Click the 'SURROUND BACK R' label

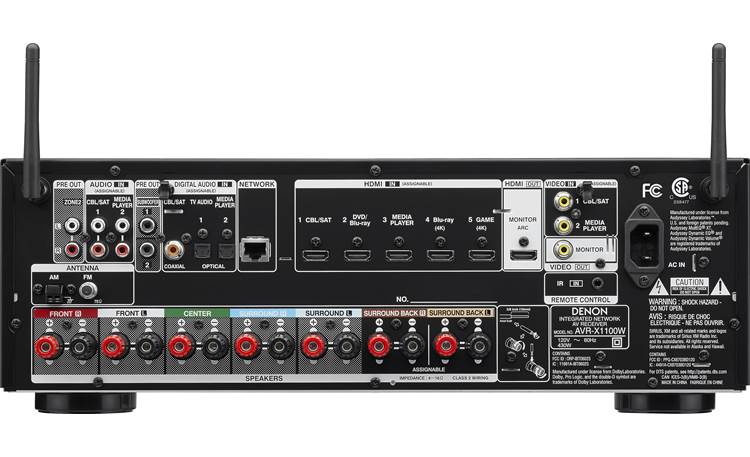[394, 313]
